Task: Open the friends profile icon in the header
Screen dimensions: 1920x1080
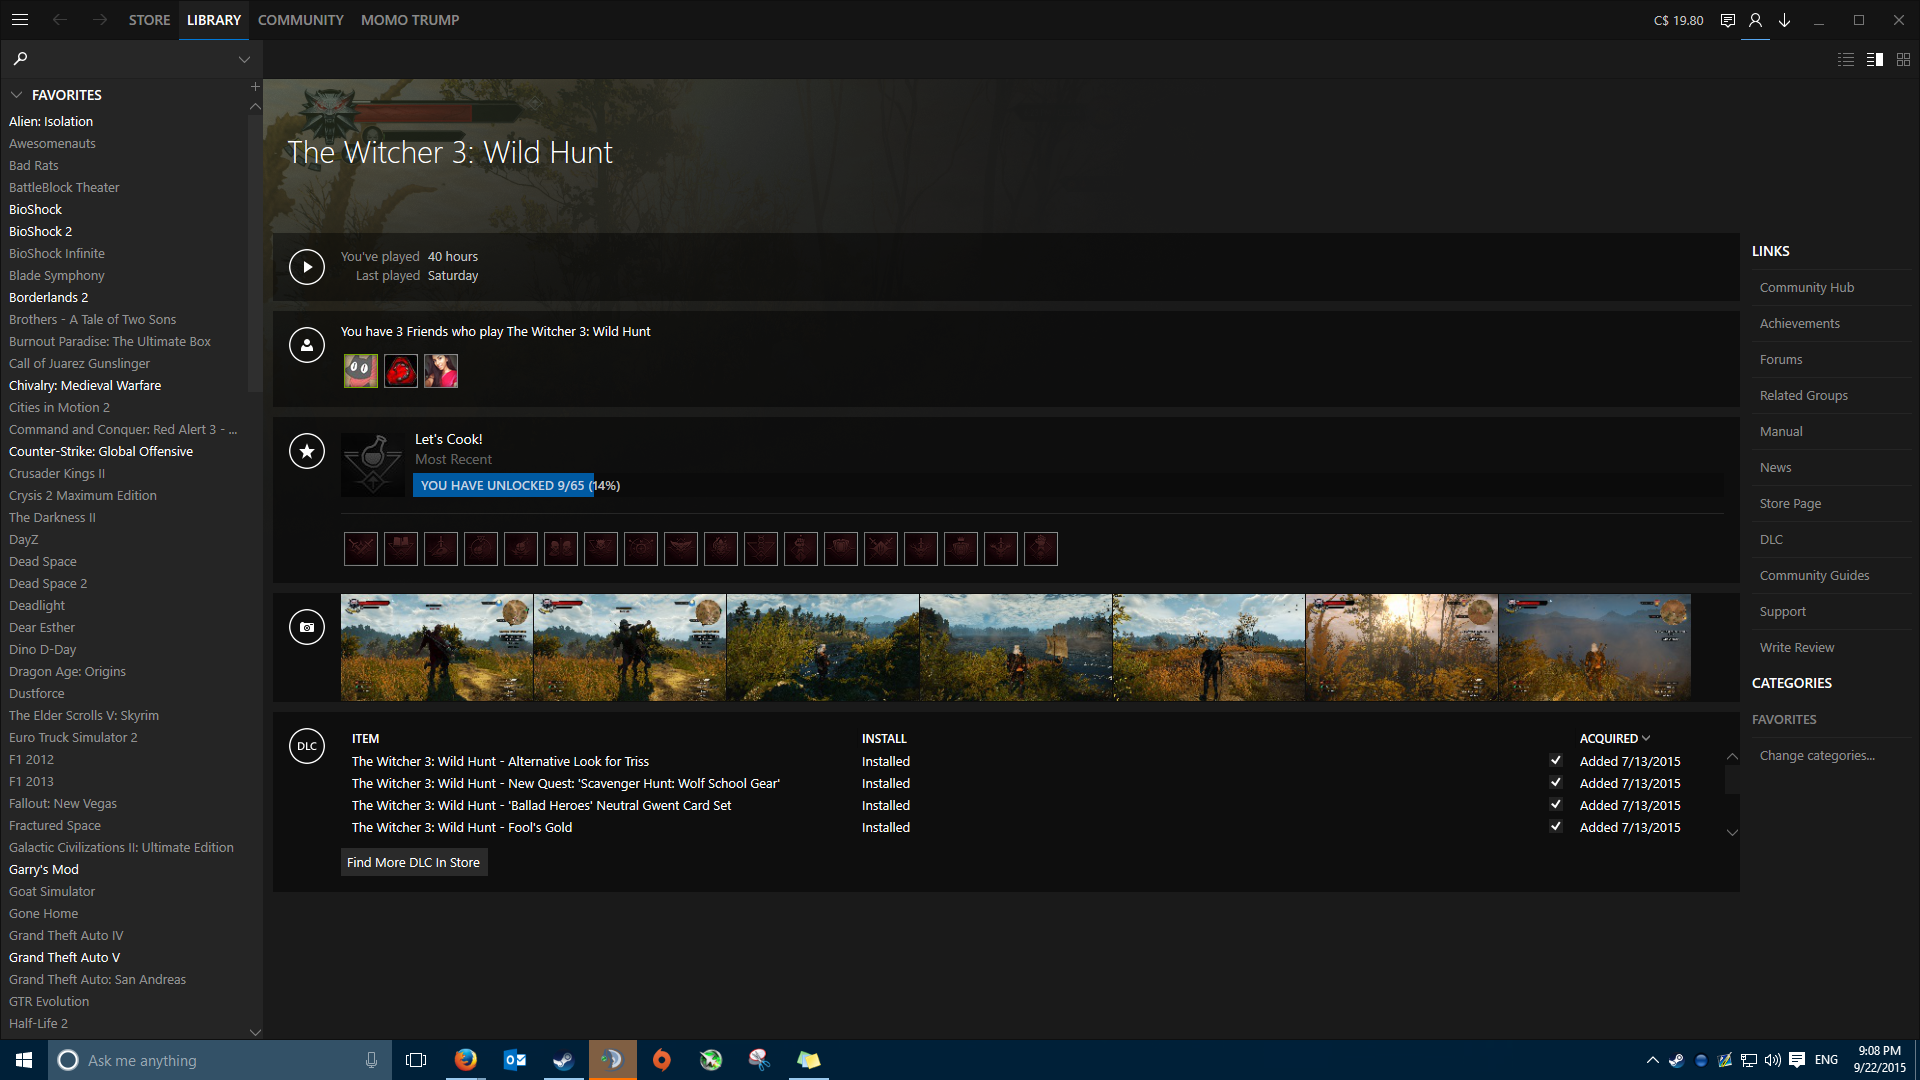Action: [x=1755, y=20]
